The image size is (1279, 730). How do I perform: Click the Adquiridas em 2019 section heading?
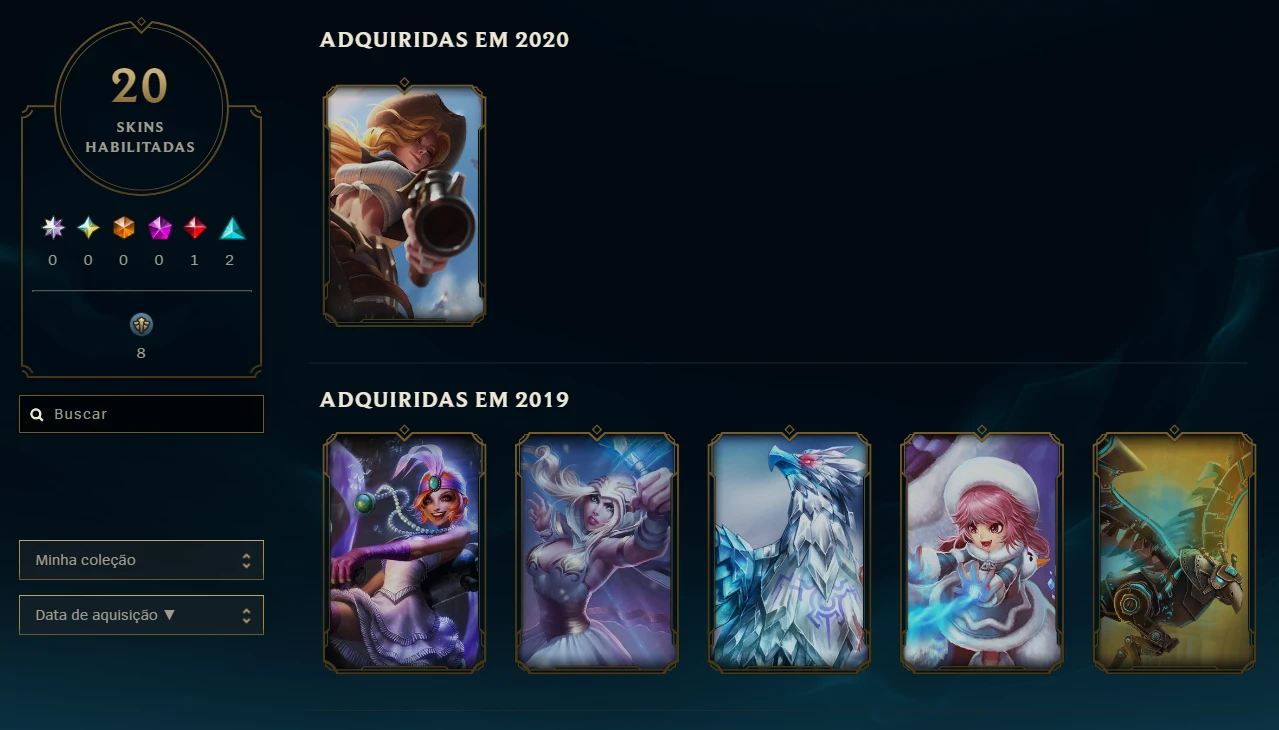444,400
